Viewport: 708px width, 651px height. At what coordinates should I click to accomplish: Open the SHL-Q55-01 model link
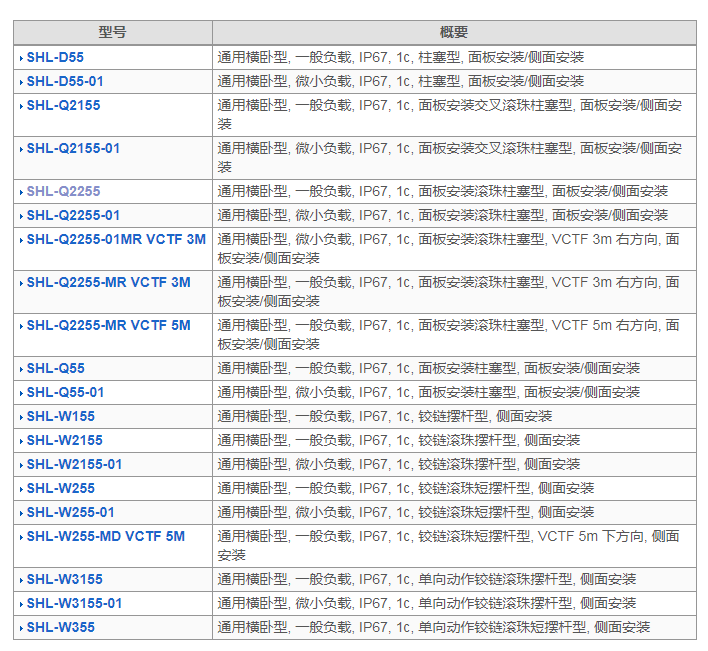(x=65, y=392)
